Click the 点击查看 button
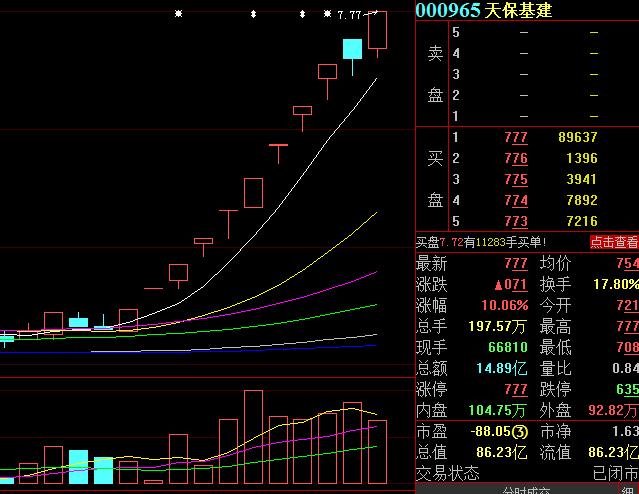The height and width of the screenshot is (494, 639). point(613,242)
